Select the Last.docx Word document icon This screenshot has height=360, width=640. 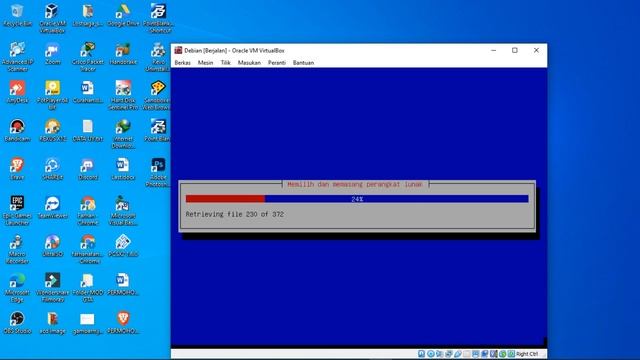coord(123,169)
